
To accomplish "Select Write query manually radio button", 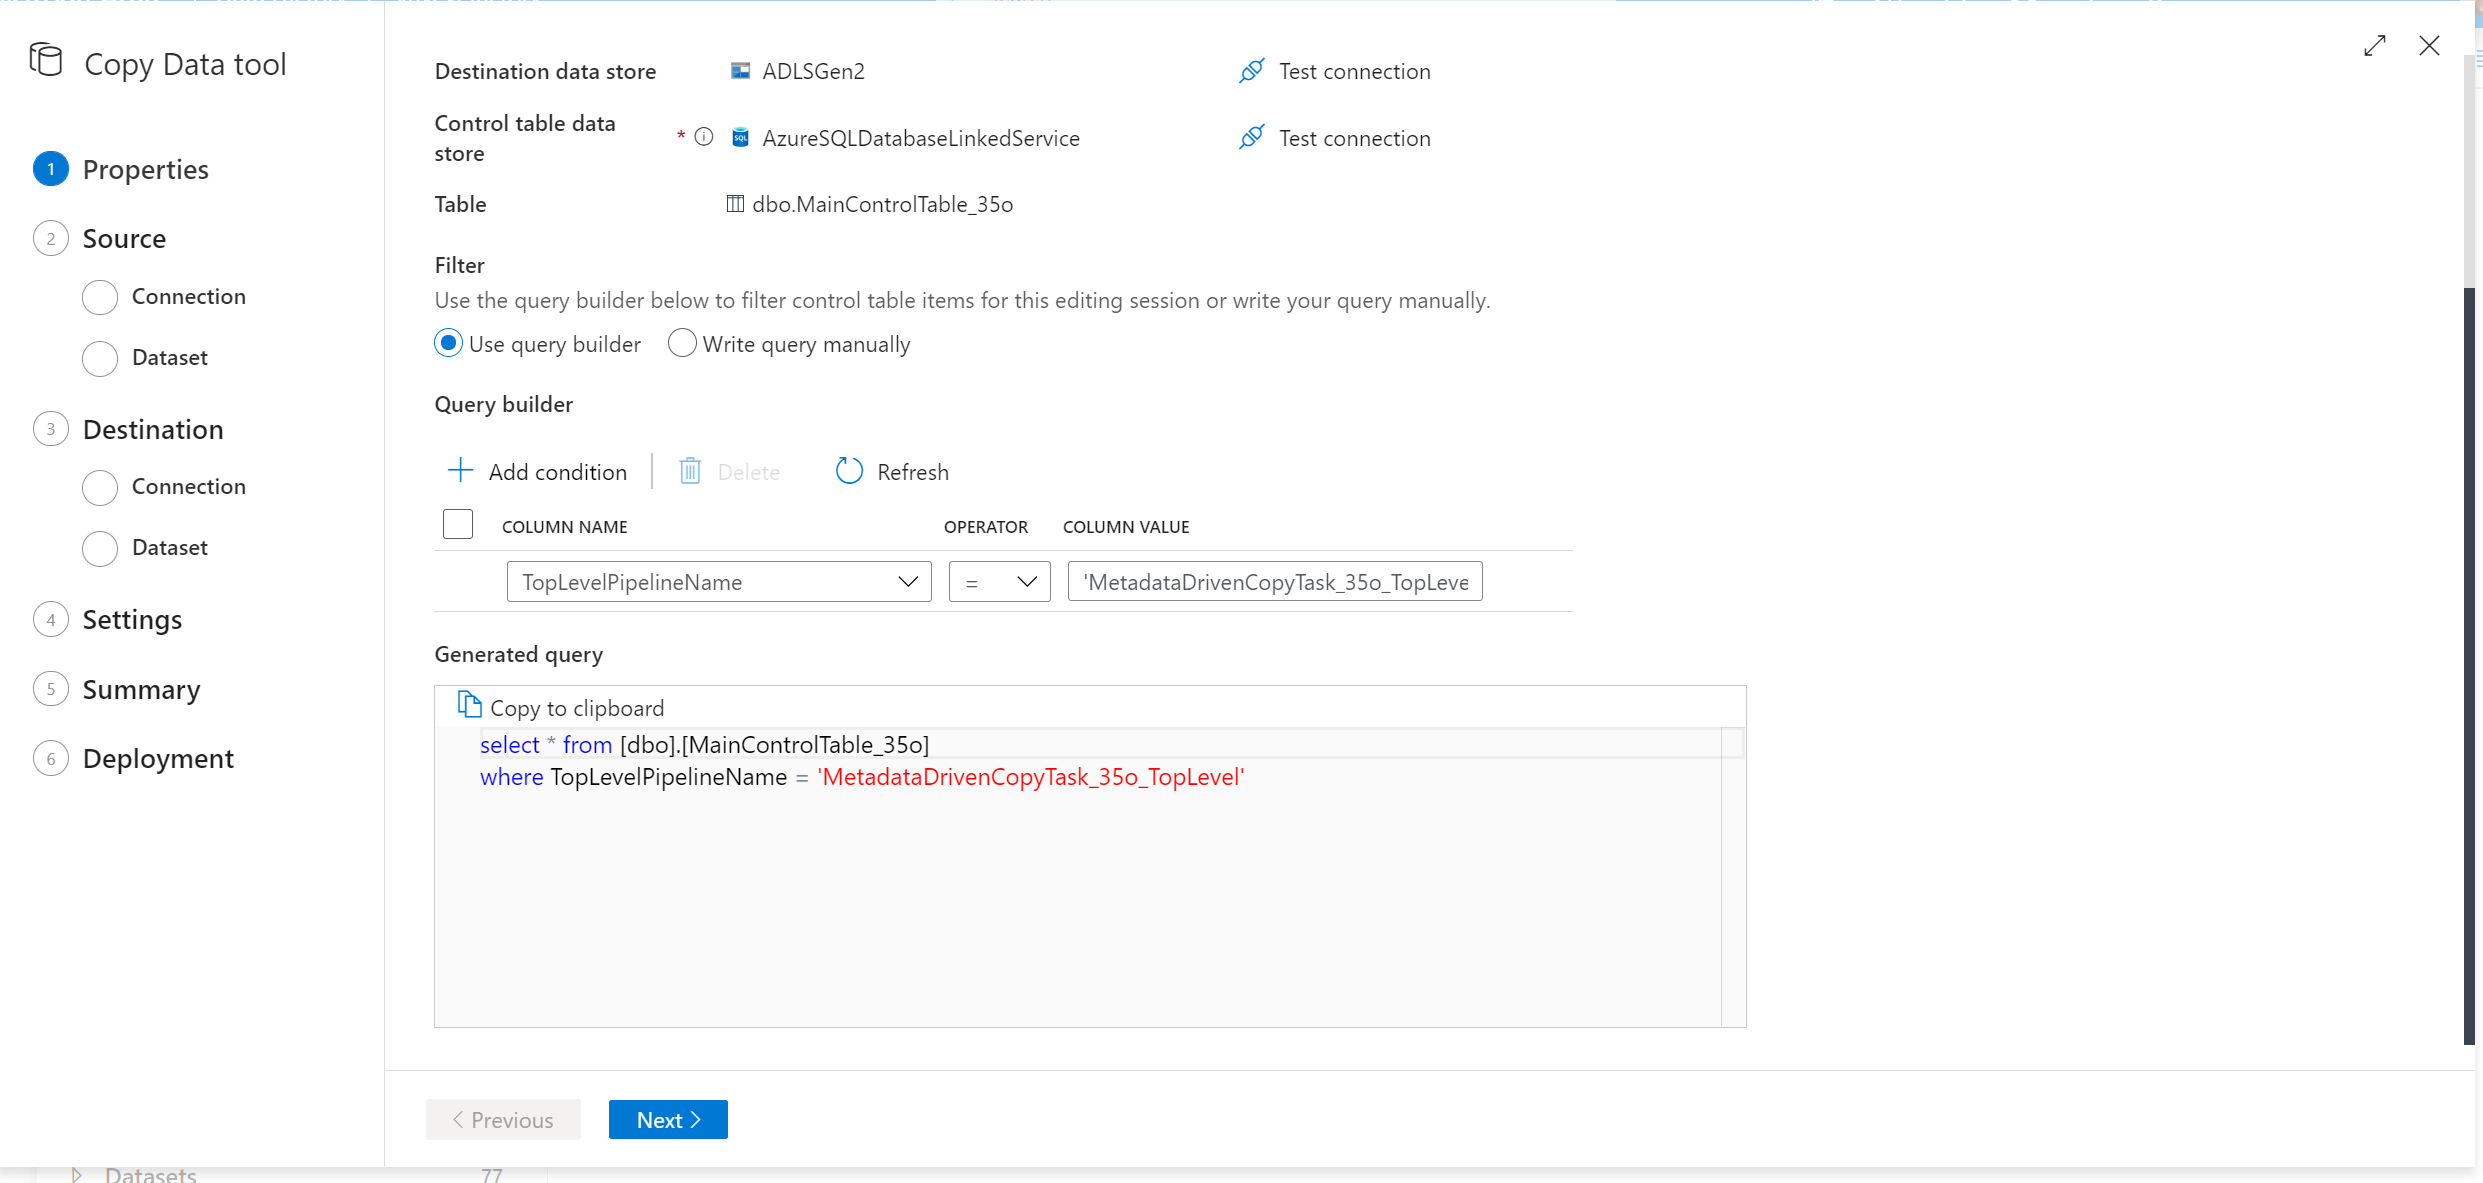I will coord(684,344).
